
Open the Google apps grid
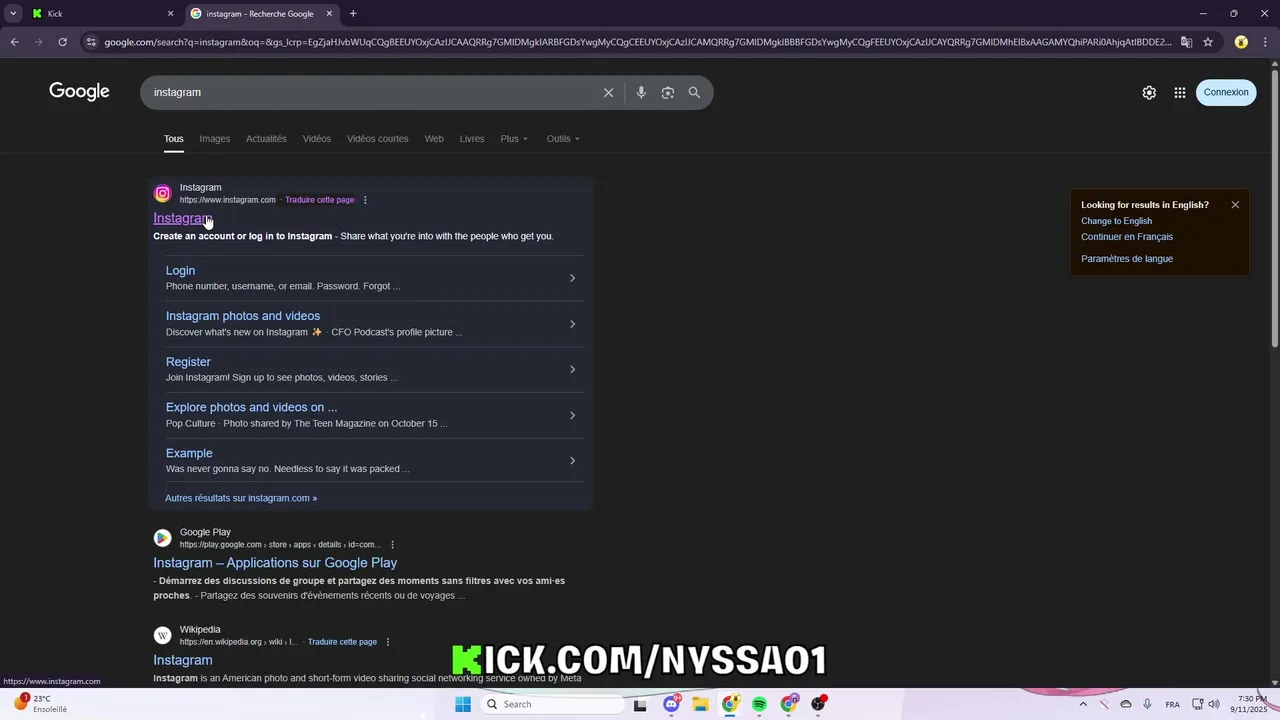pos(1180,92)
